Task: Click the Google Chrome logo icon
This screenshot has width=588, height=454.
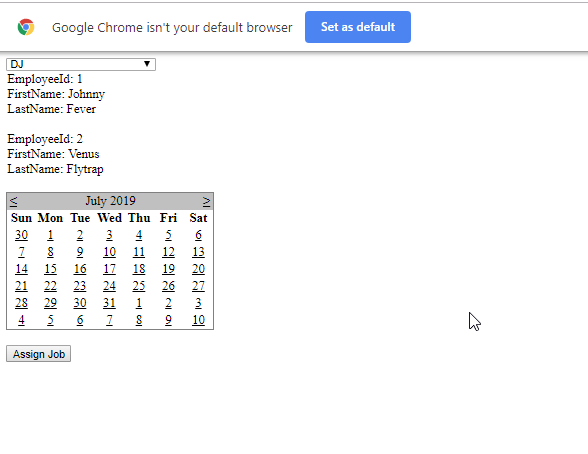Action: pos(26,27)
